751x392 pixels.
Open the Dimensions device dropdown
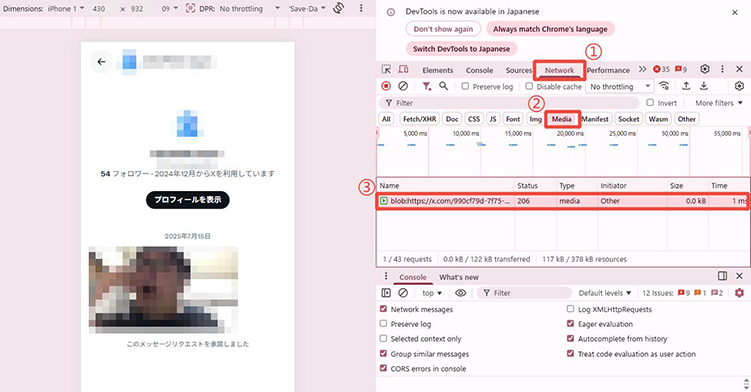click(x=66, y=9)
